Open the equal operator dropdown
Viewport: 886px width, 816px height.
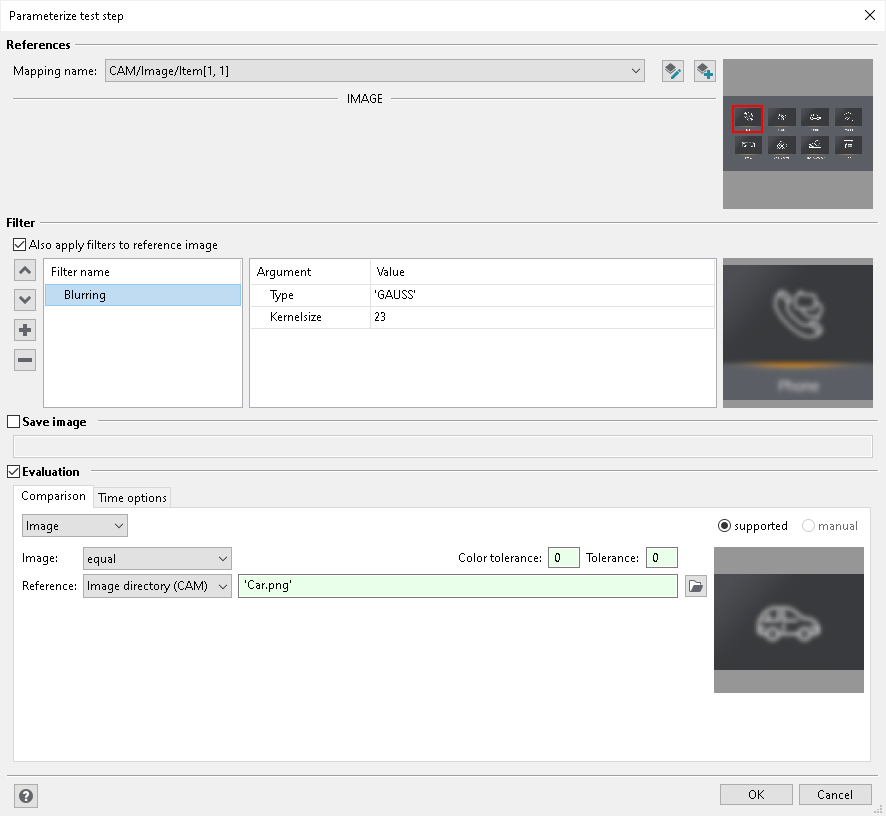pos(157,558)
